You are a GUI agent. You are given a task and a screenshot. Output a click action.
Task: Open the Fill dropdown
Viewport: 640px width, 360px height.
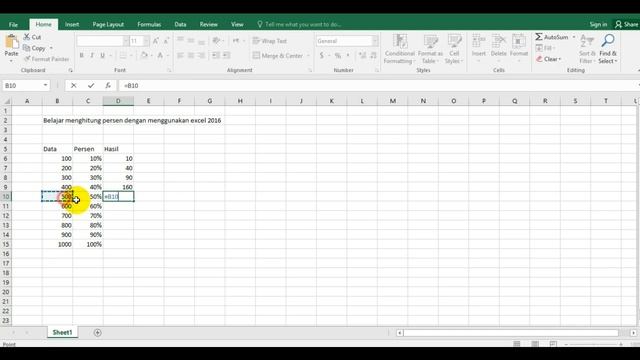(x=546, y=48)
